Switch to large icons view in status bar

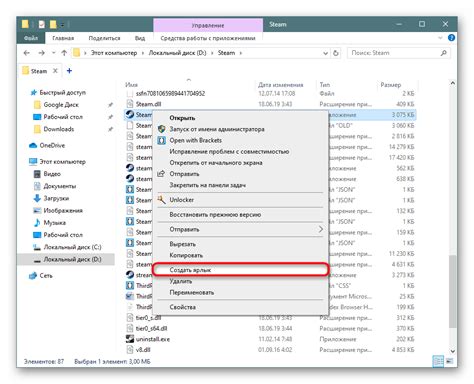click(x=449, y=361)
